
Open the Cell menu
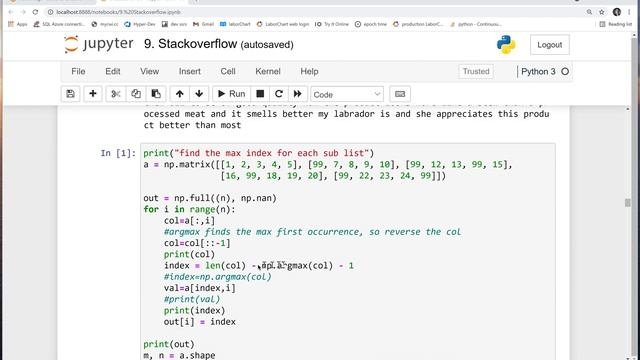[x=228, y=71]
